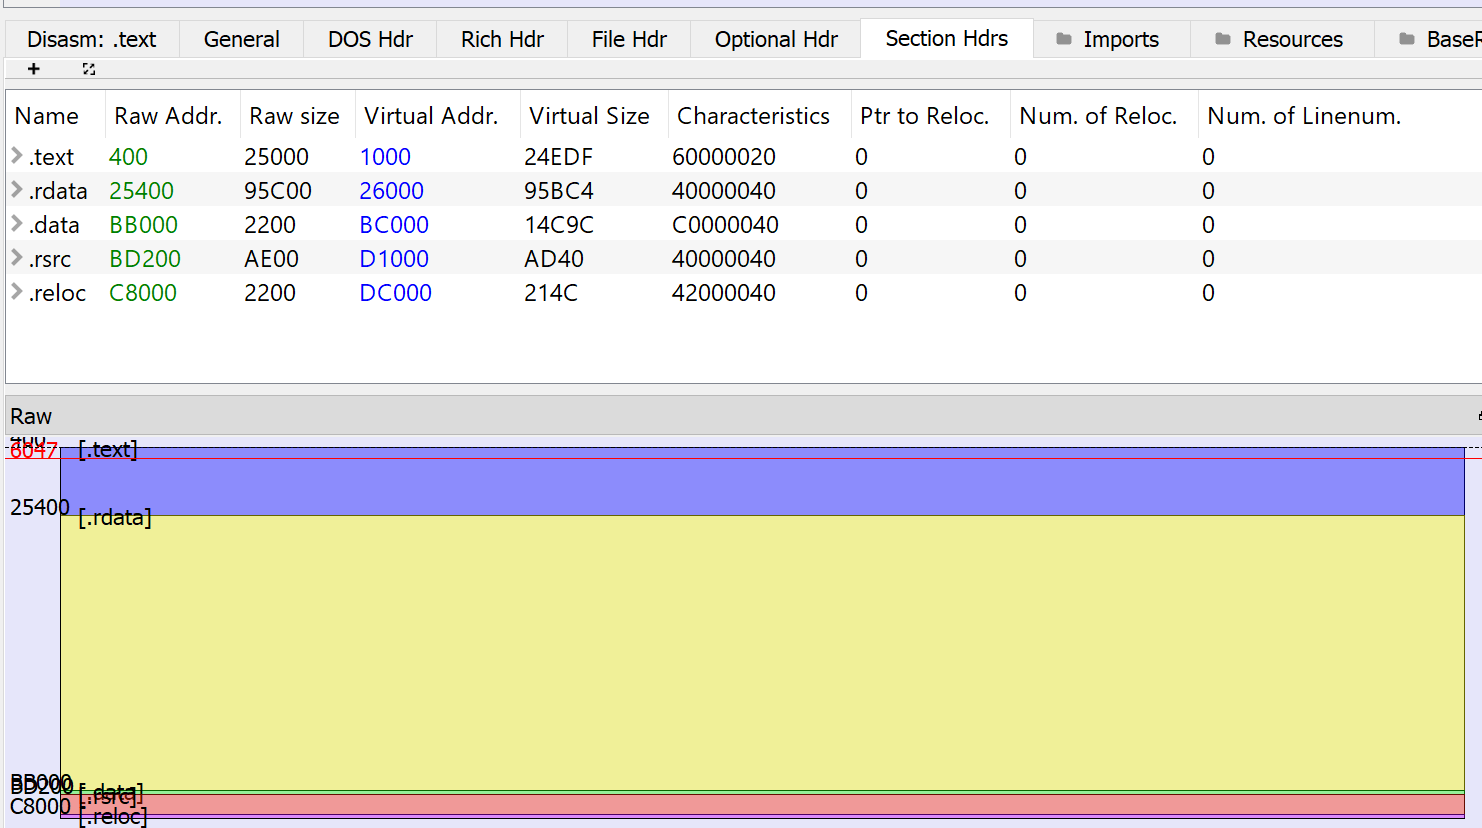1482x828 pixels.
Task: Open the Resources tab
Action: tap(1282, 39)
